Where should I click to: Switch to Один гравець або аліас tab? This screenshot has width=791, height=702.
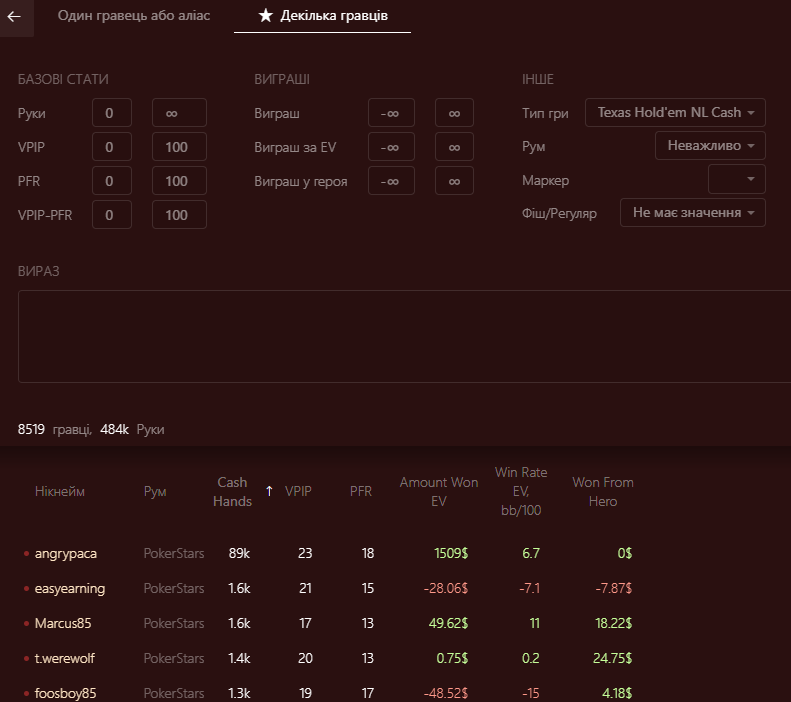click(x=134, y=16)
